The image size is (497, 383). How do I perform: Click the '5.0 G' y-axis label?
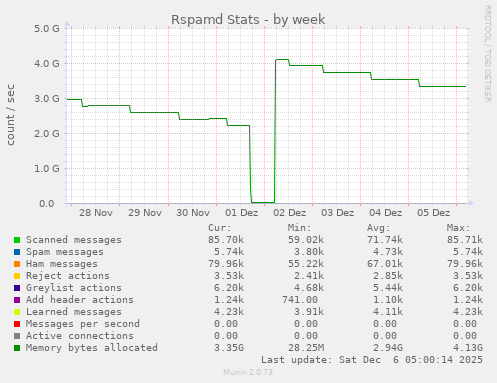click(x=47, y=28)
